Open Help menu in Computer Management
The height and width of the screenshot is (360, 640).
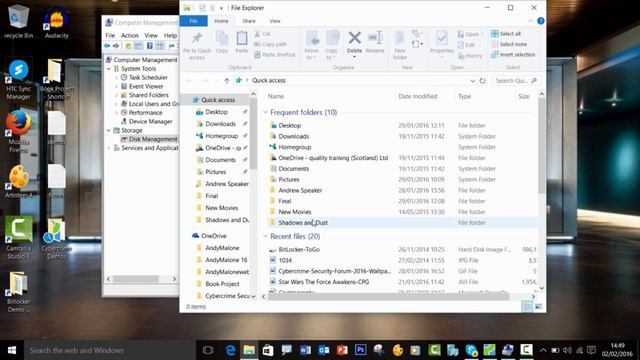point(170,36)
